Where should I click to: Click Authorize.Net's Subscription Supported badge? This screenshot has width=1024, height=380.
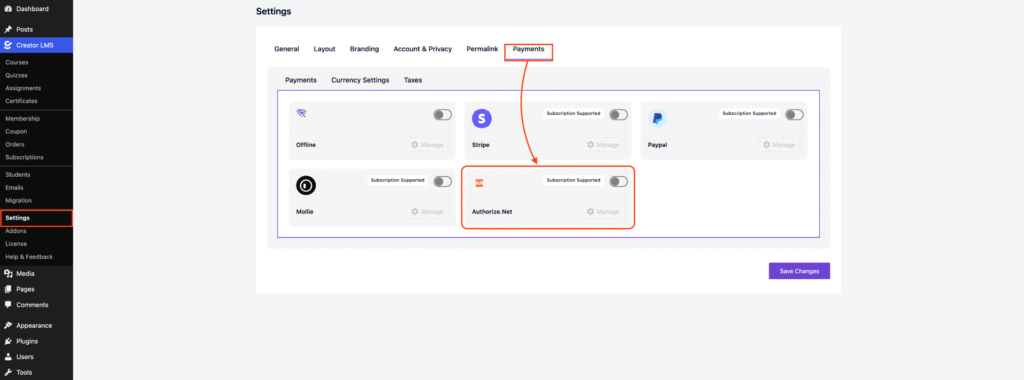coord(573,180)
